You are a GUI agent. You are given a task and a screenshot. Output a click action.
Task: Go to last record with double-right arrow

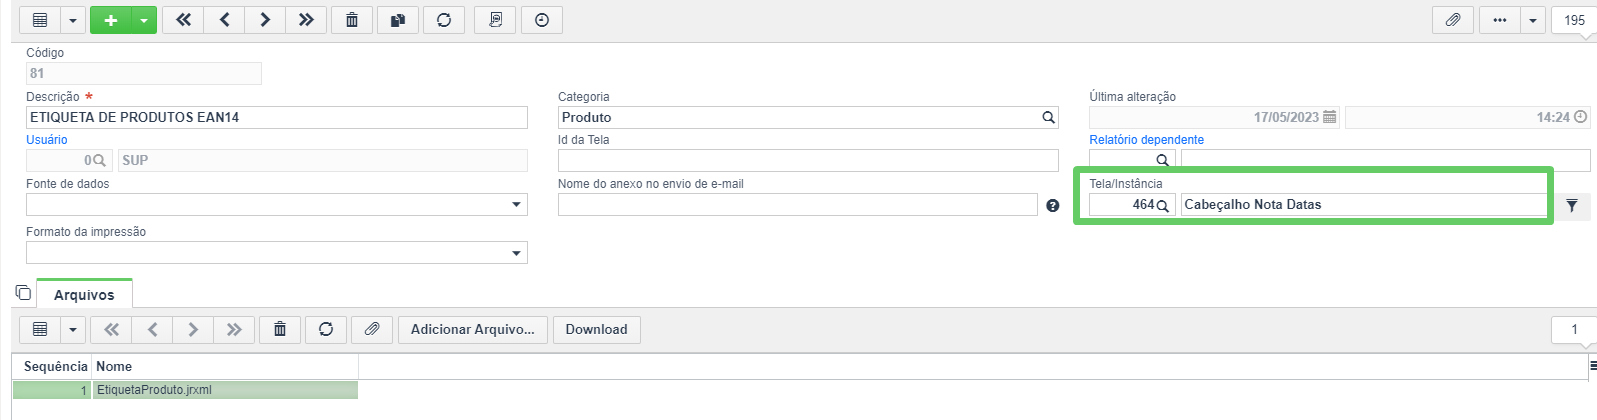point(306,20)
